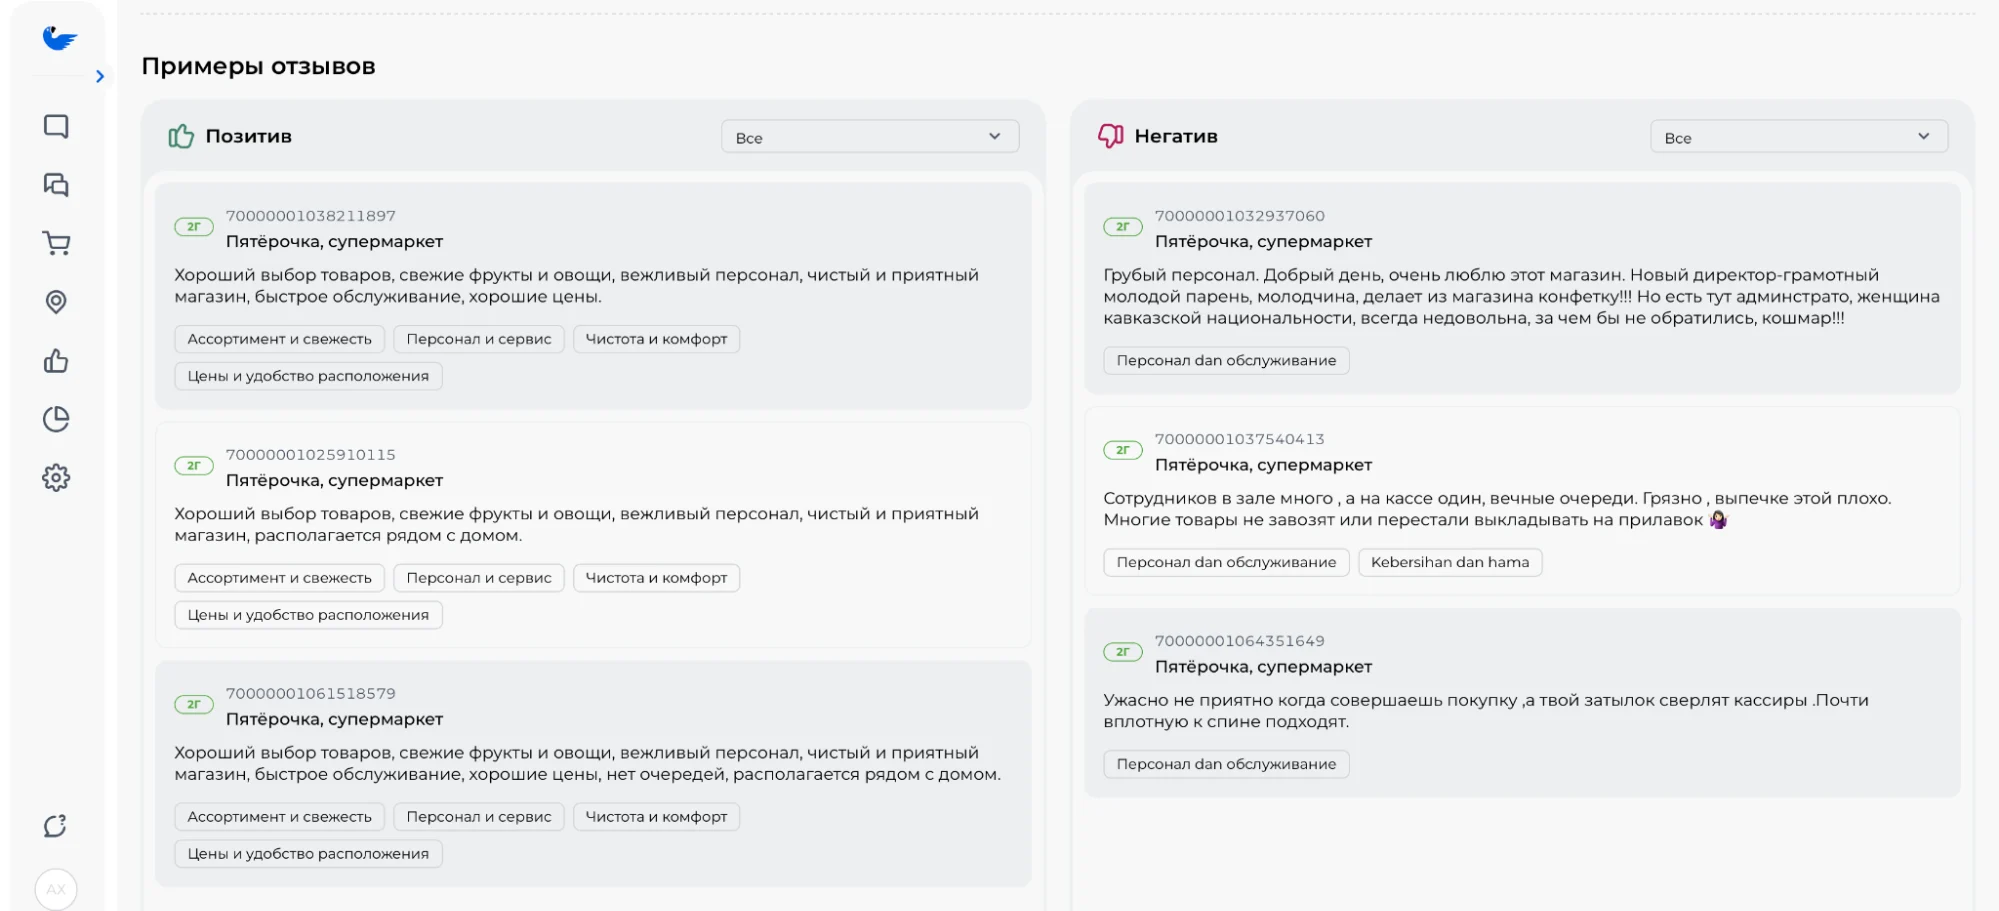The image size is (1999, 911).
Task: Click the 2Г badge on review 70000001037540413
Action: point(1123,450)
